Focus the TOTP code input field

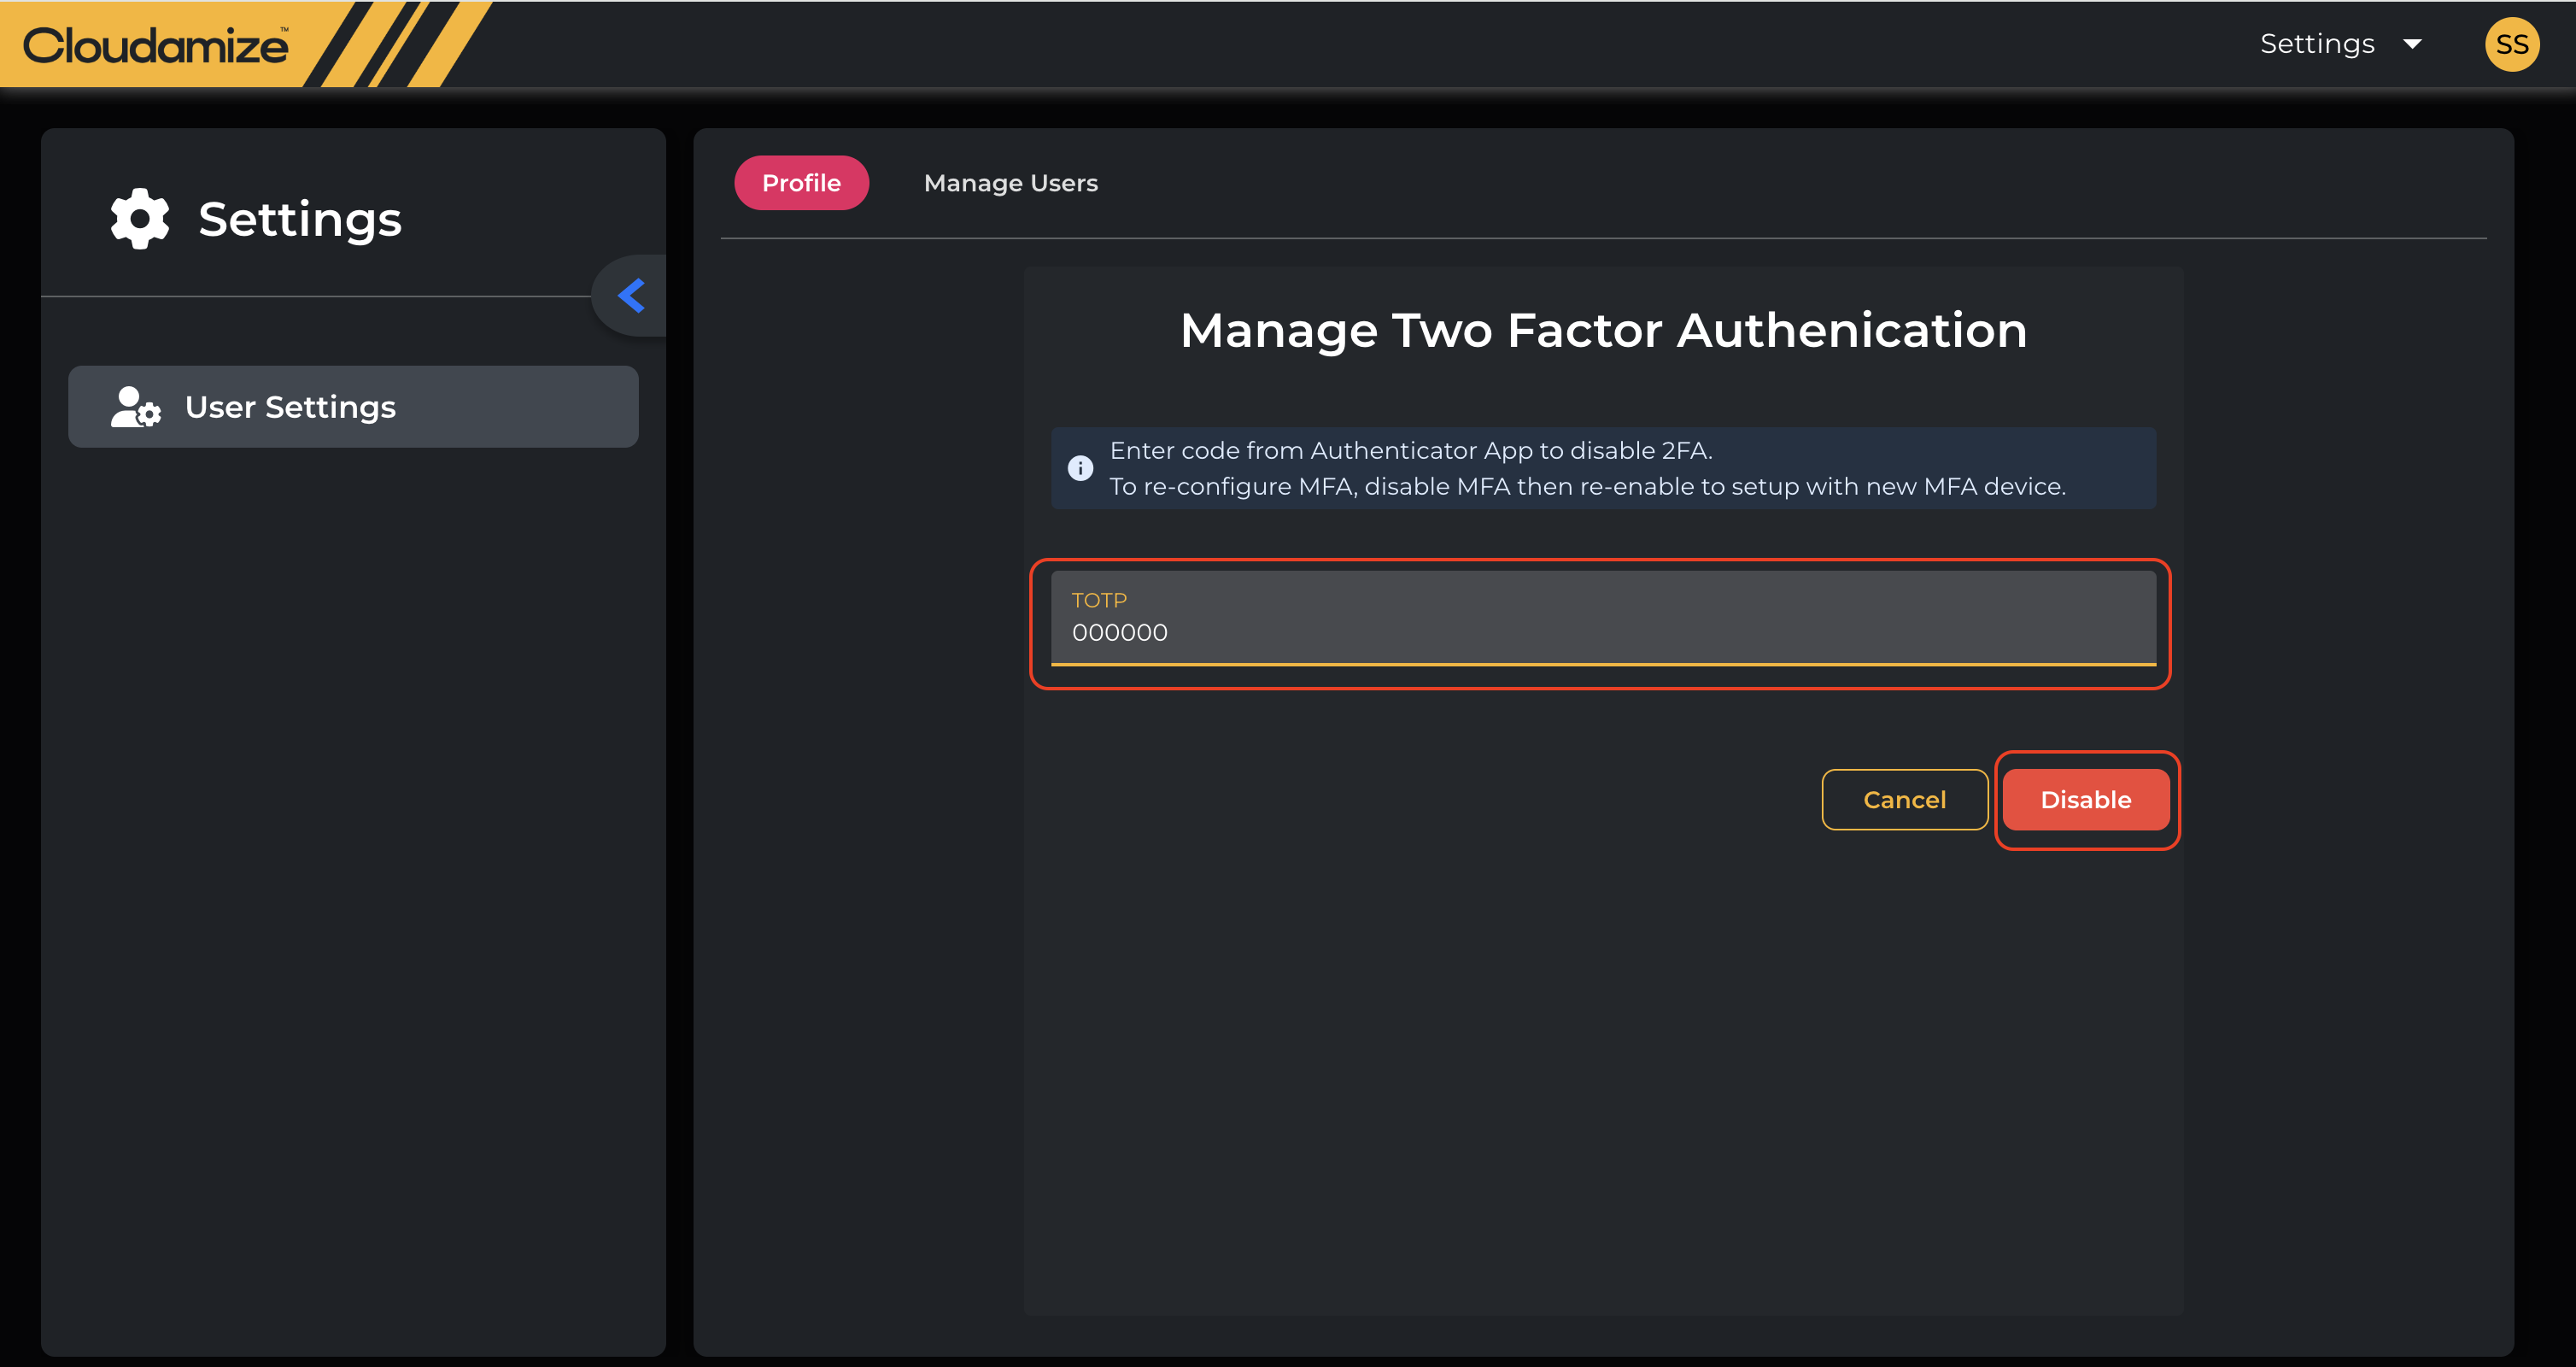coord(1602,632)
